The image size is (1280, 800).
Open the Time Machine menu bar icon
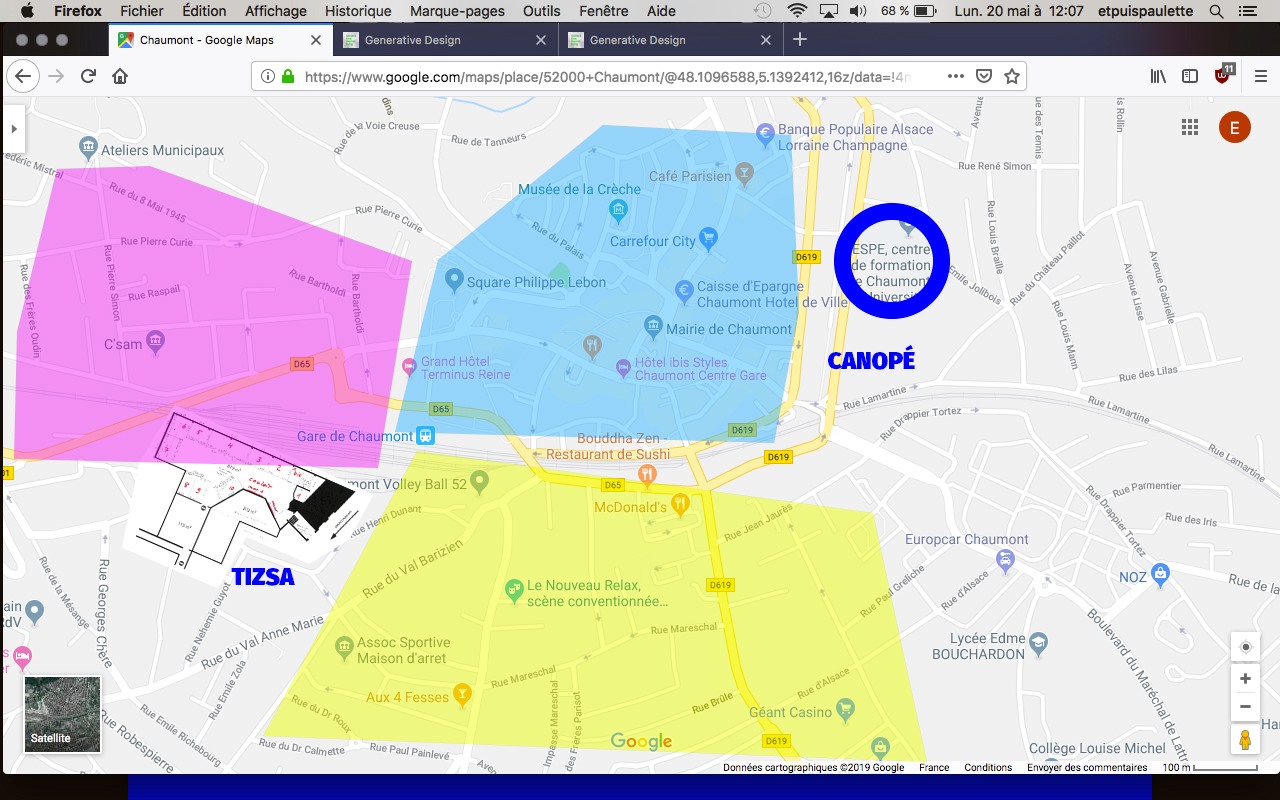pyautogui.click(x=763, y=11)
